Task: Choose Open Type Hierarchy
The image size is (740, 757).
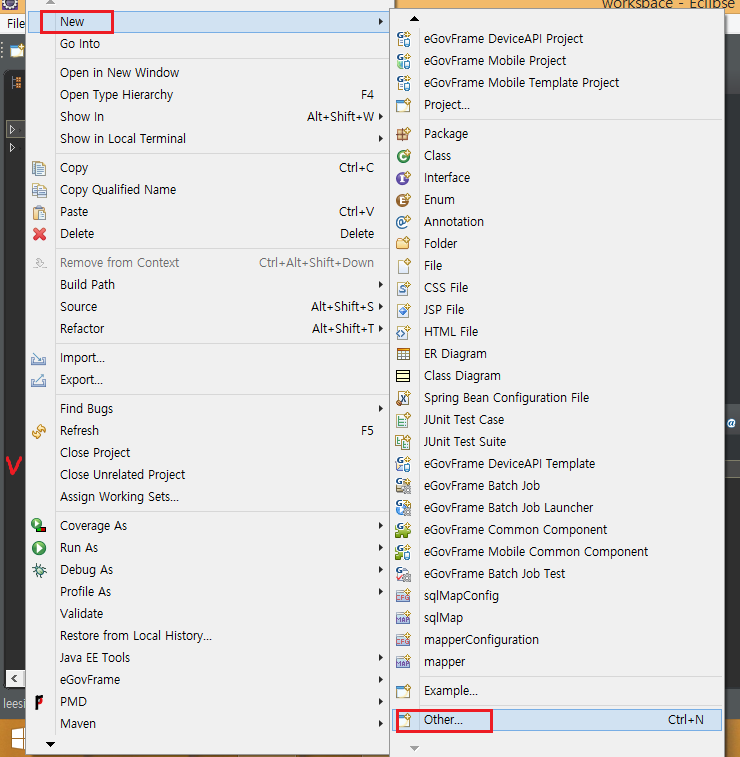Action: 209,95
